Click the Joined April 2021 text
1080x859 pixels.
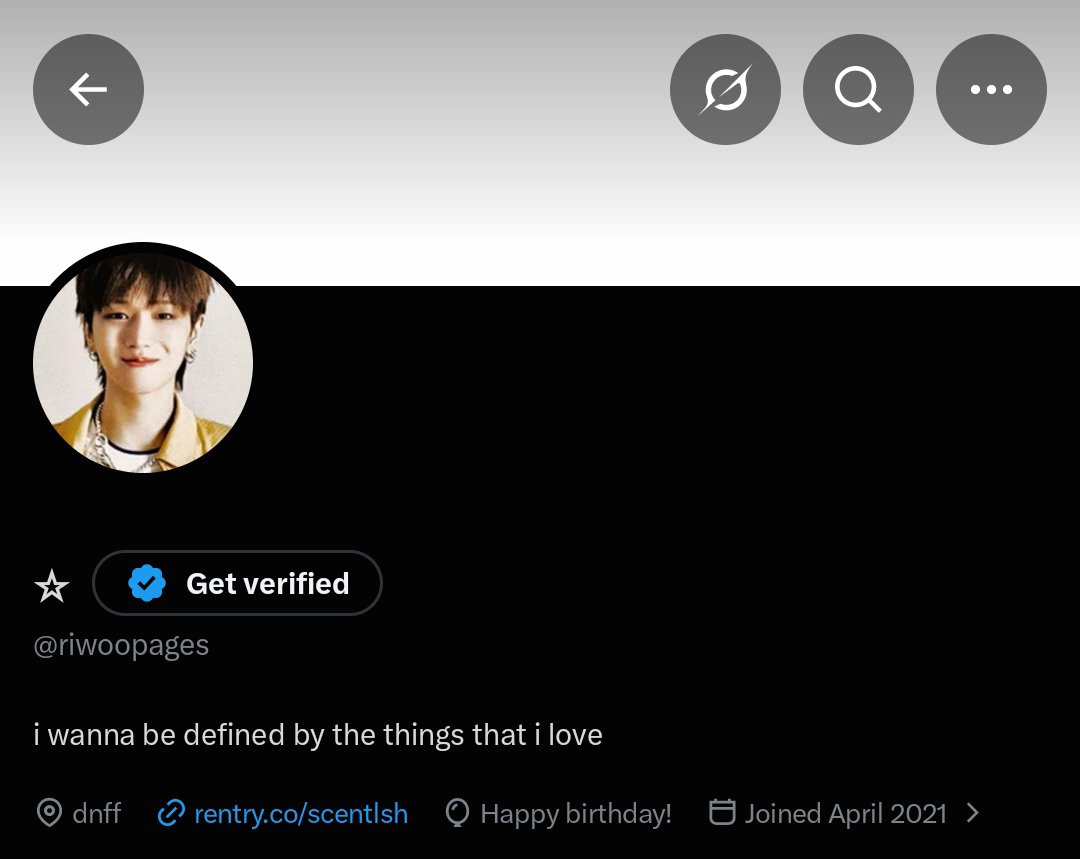click(846, 814)
